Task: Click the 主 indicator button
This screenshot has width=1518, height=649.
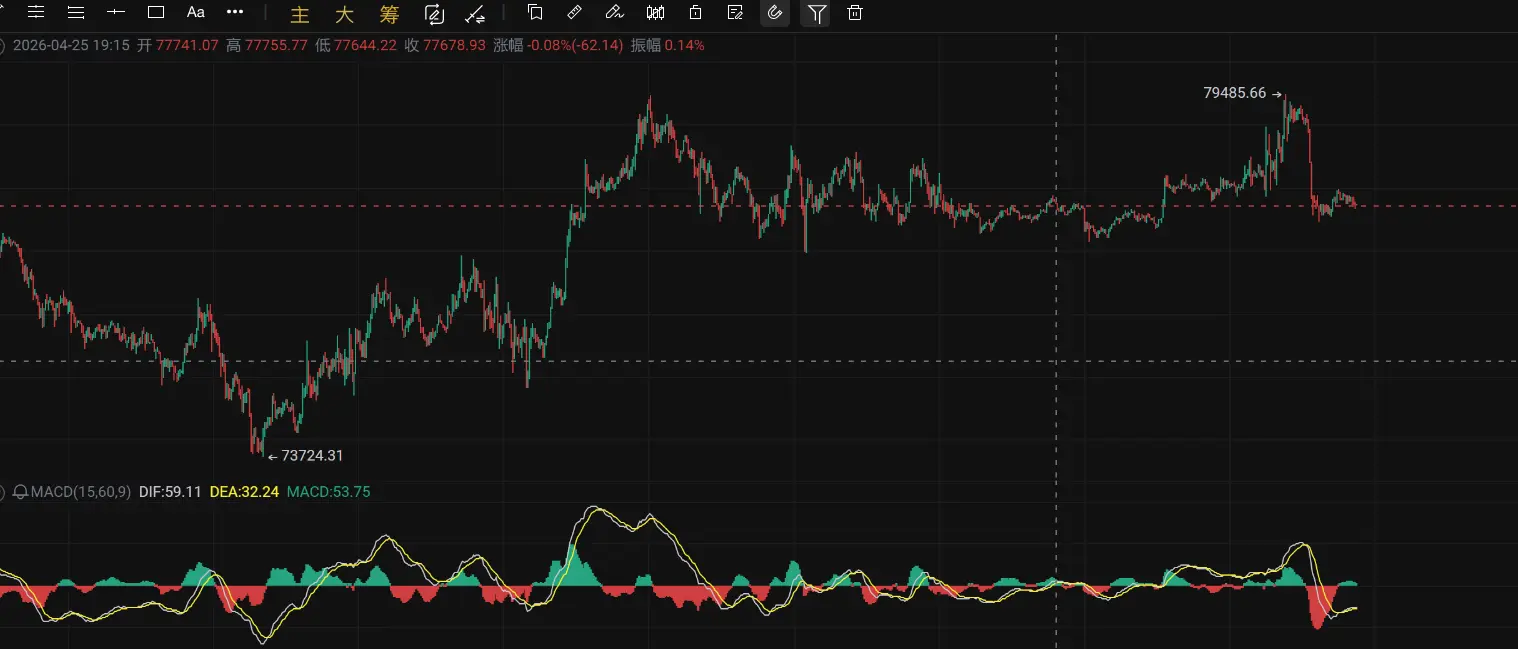Action: click(300, 14)
